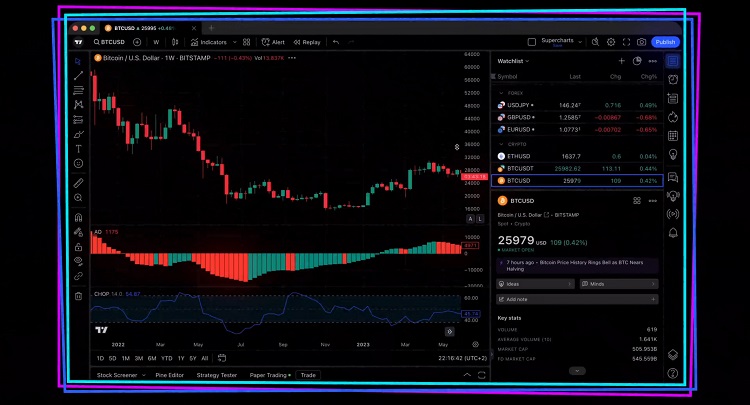The image size is (750, 405).
Task: Open the emoji icons drawing tool
Action: tap(78, 163)
